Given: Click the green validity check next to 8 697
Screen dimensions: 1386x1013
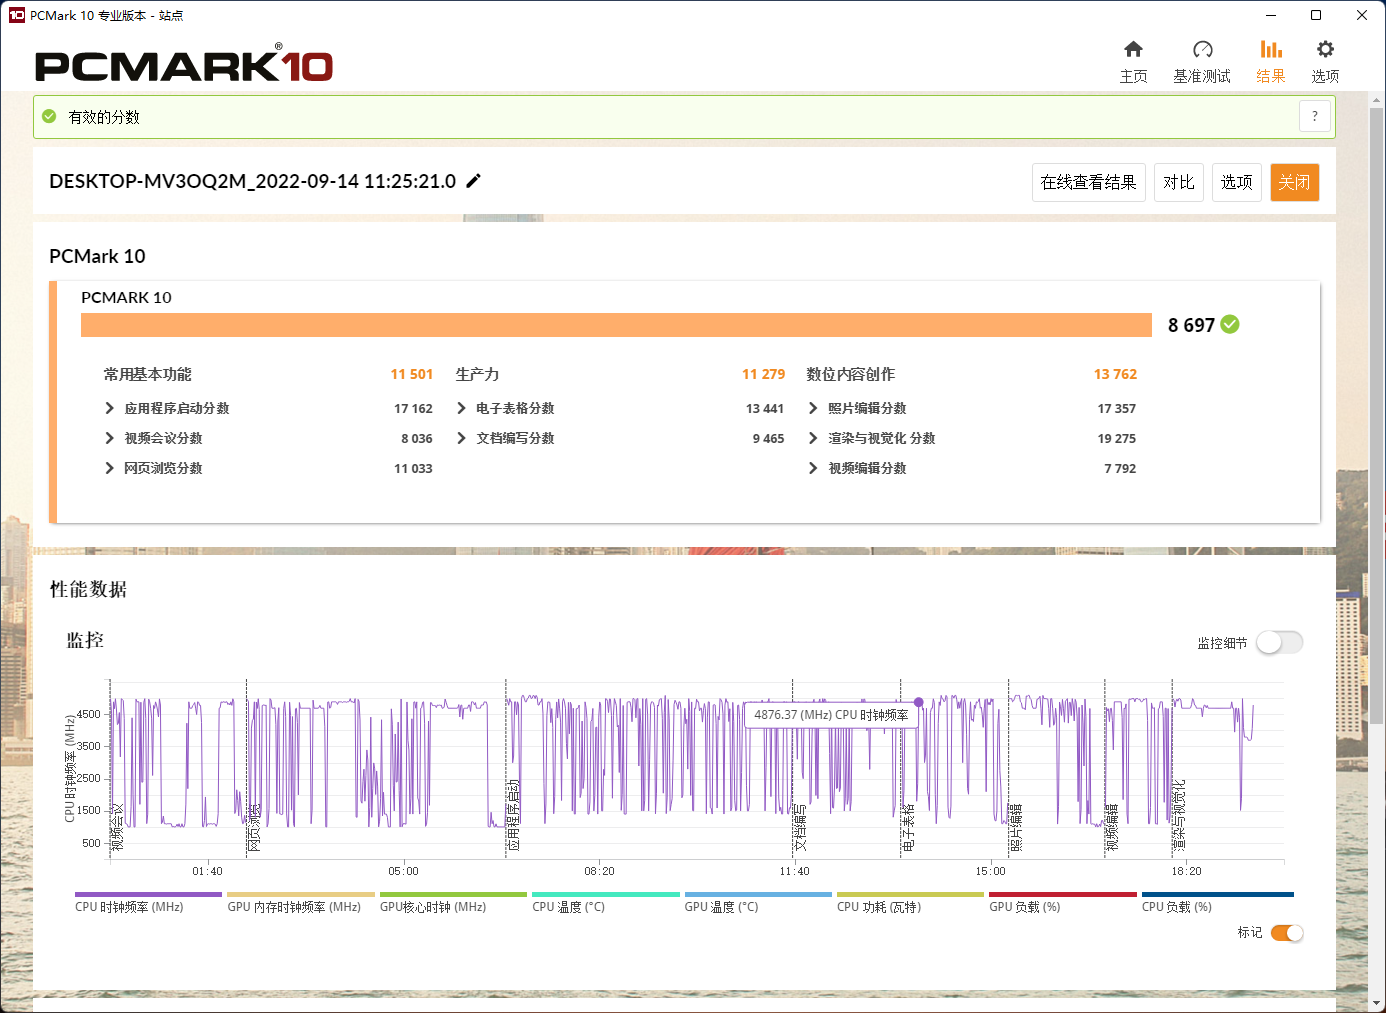Looking at the screenshot, I should click(1230, 324).
